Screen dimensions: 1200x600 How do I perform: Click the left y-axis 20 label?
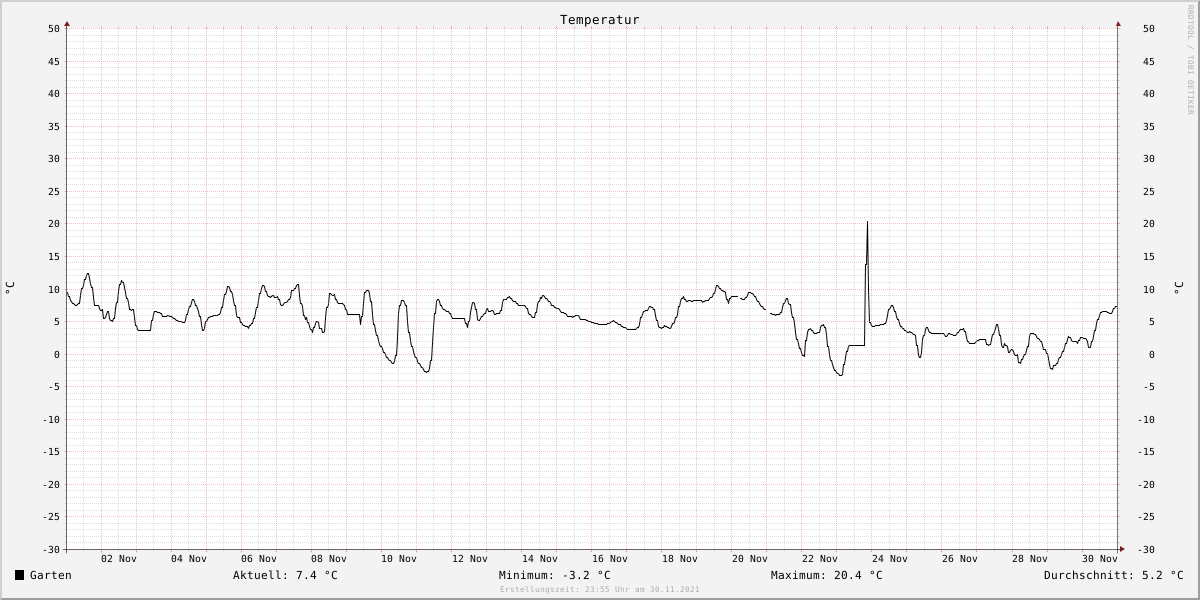click(x=54, y=224)
